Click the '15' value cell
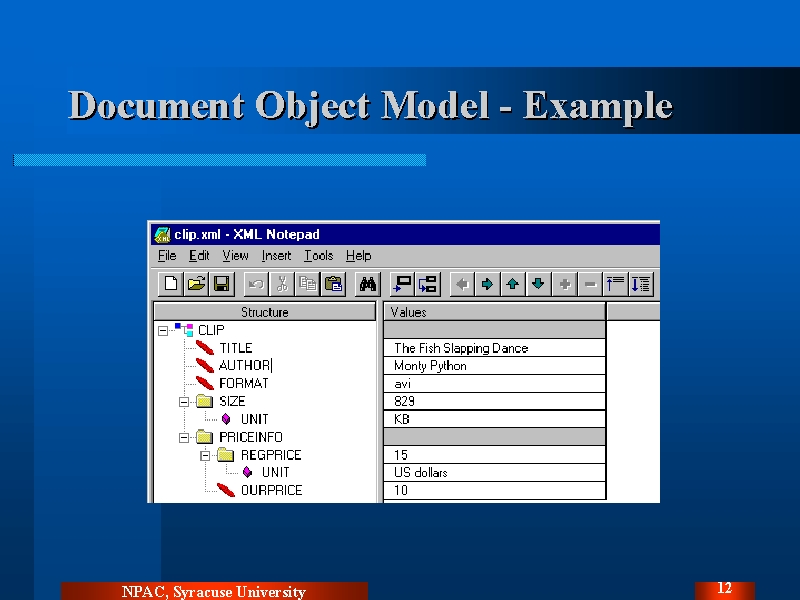Image resolution: width=800 pixels, height=600 pixels. tap(494, 455)
